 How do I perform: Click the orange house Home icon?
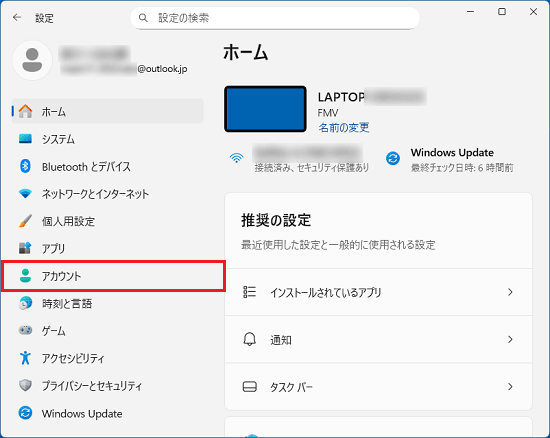click(x=25, y=111)
